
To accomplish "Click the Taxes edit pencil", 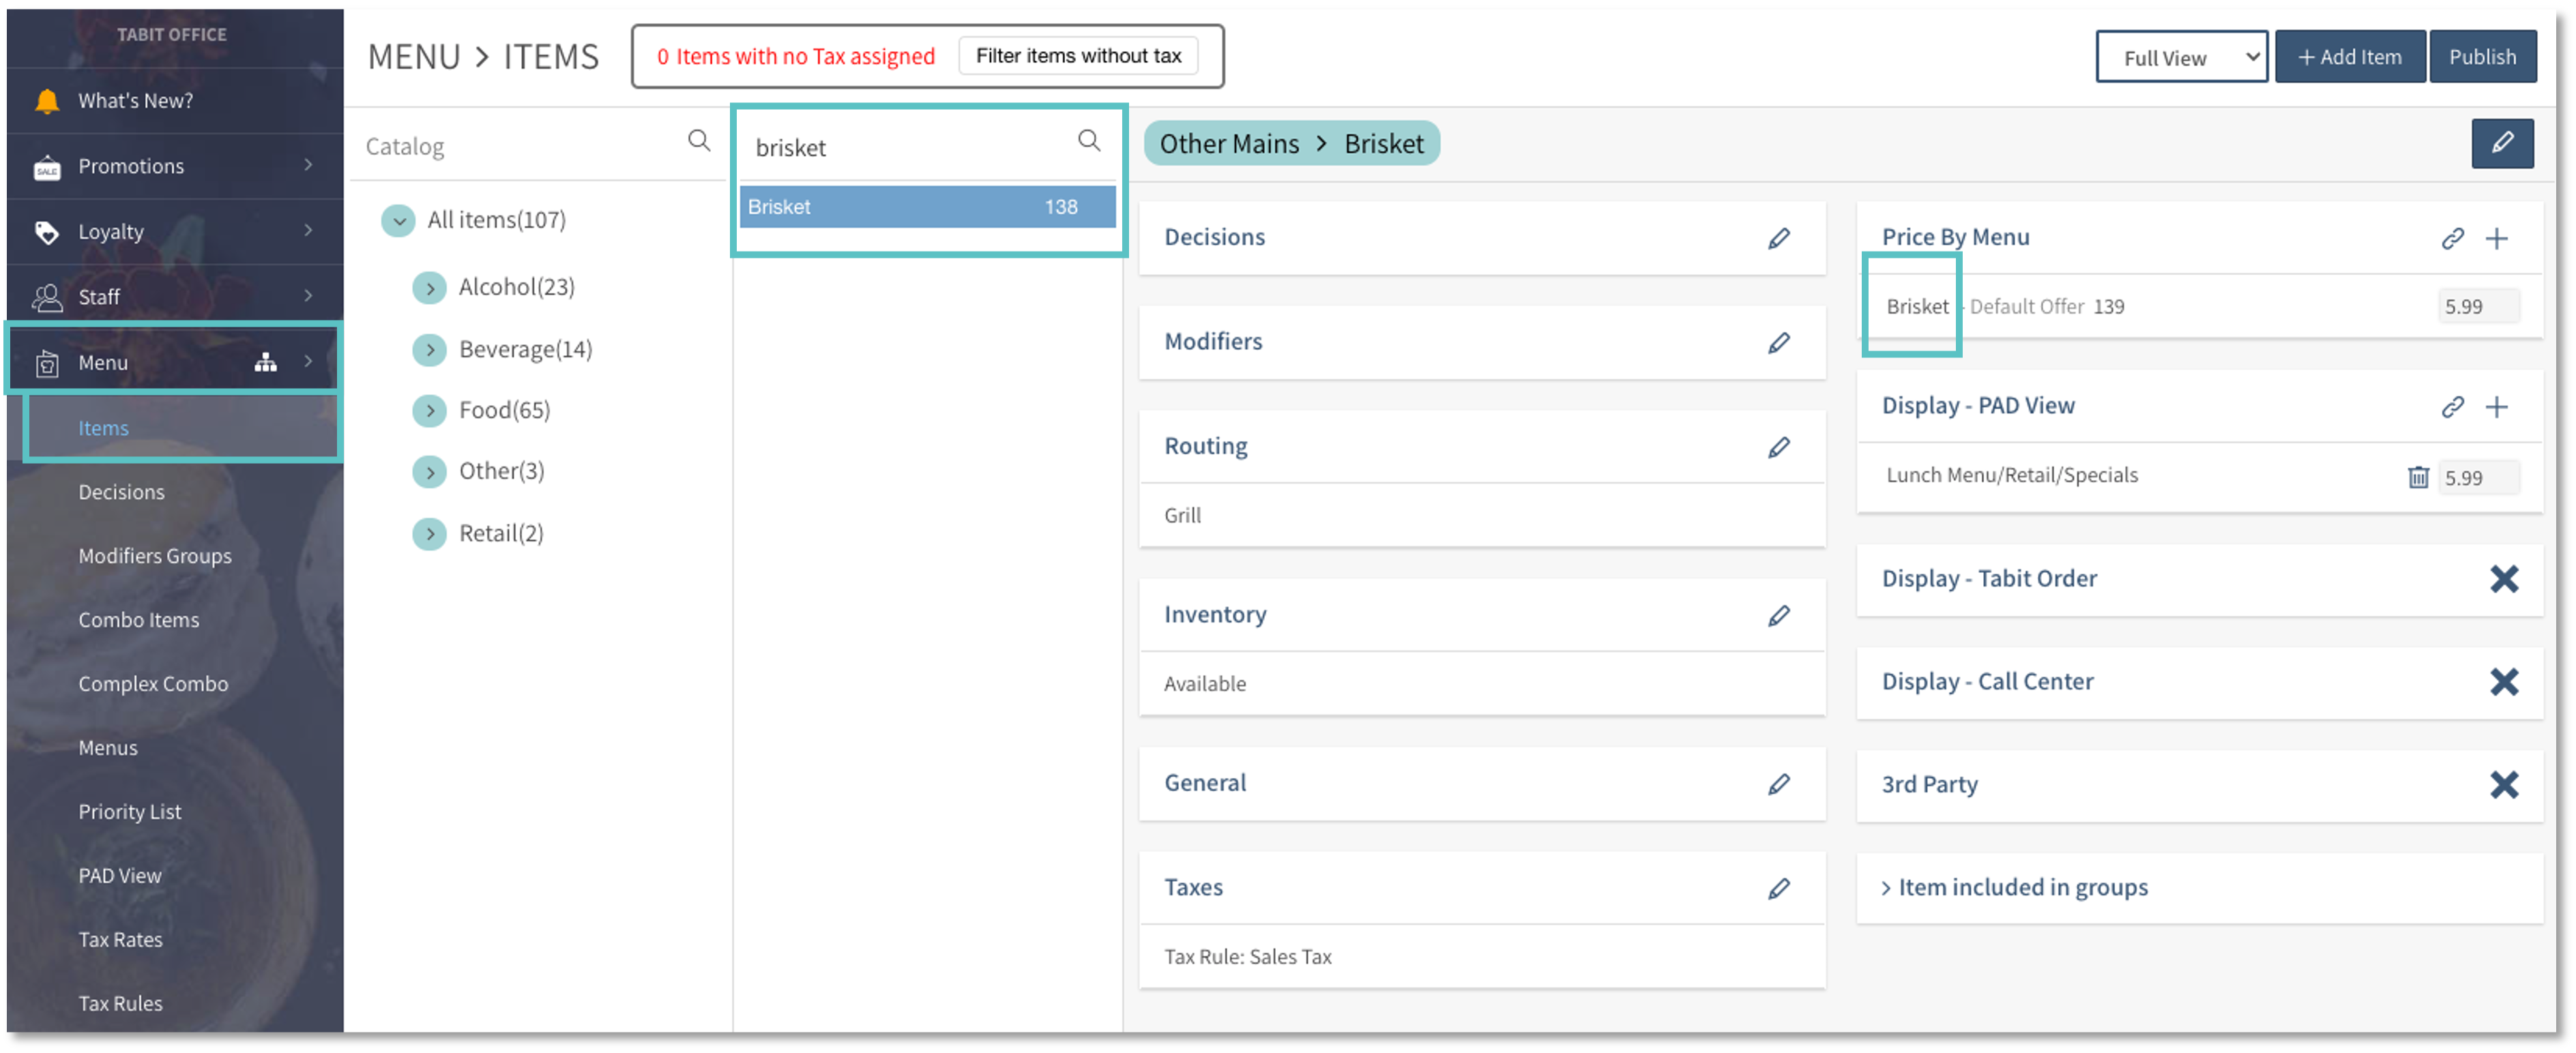I will pos(1778,888).
